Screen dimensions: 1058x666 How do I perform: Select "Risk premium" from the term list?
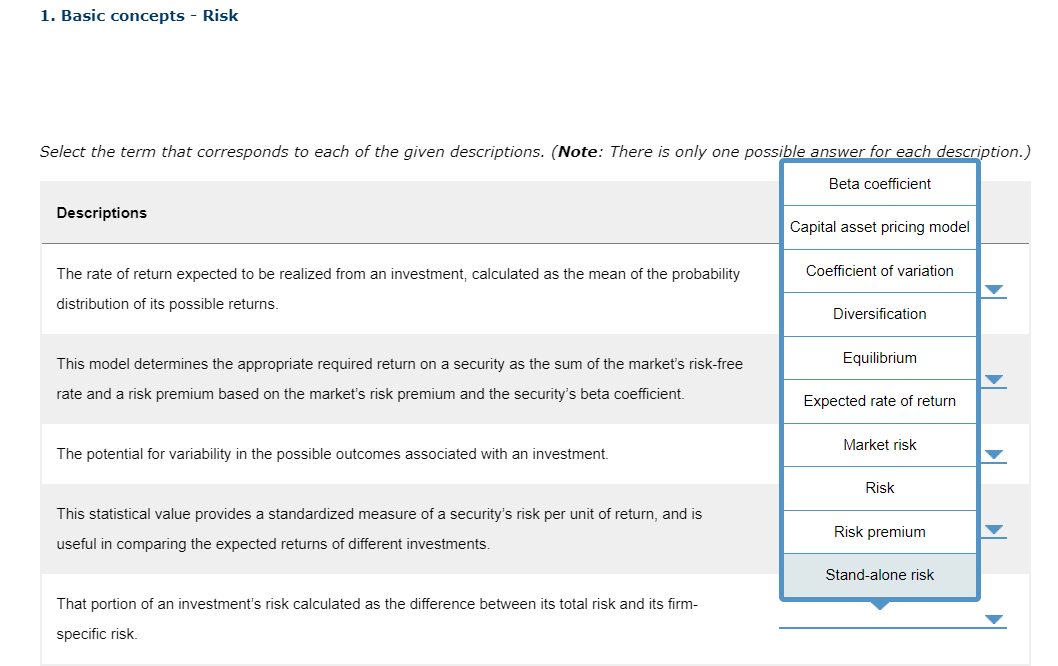[880, 531]
